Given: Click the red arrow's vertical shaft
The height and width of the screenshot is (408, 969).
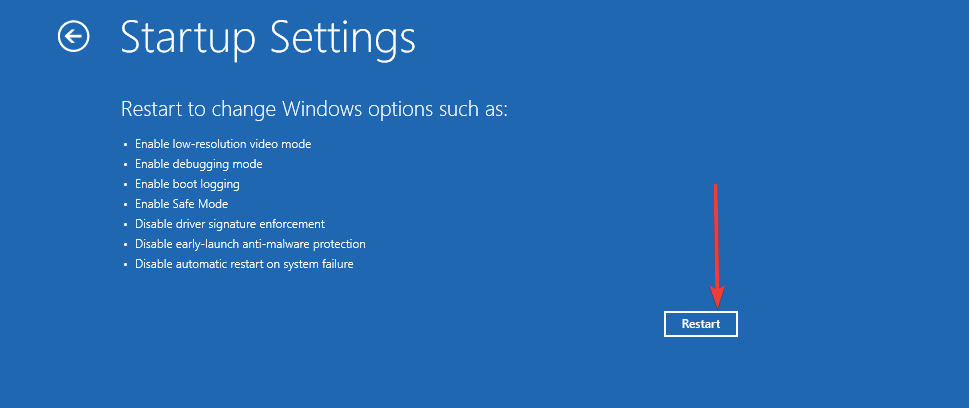Looking at the screenshot, I should pos(716,236).
